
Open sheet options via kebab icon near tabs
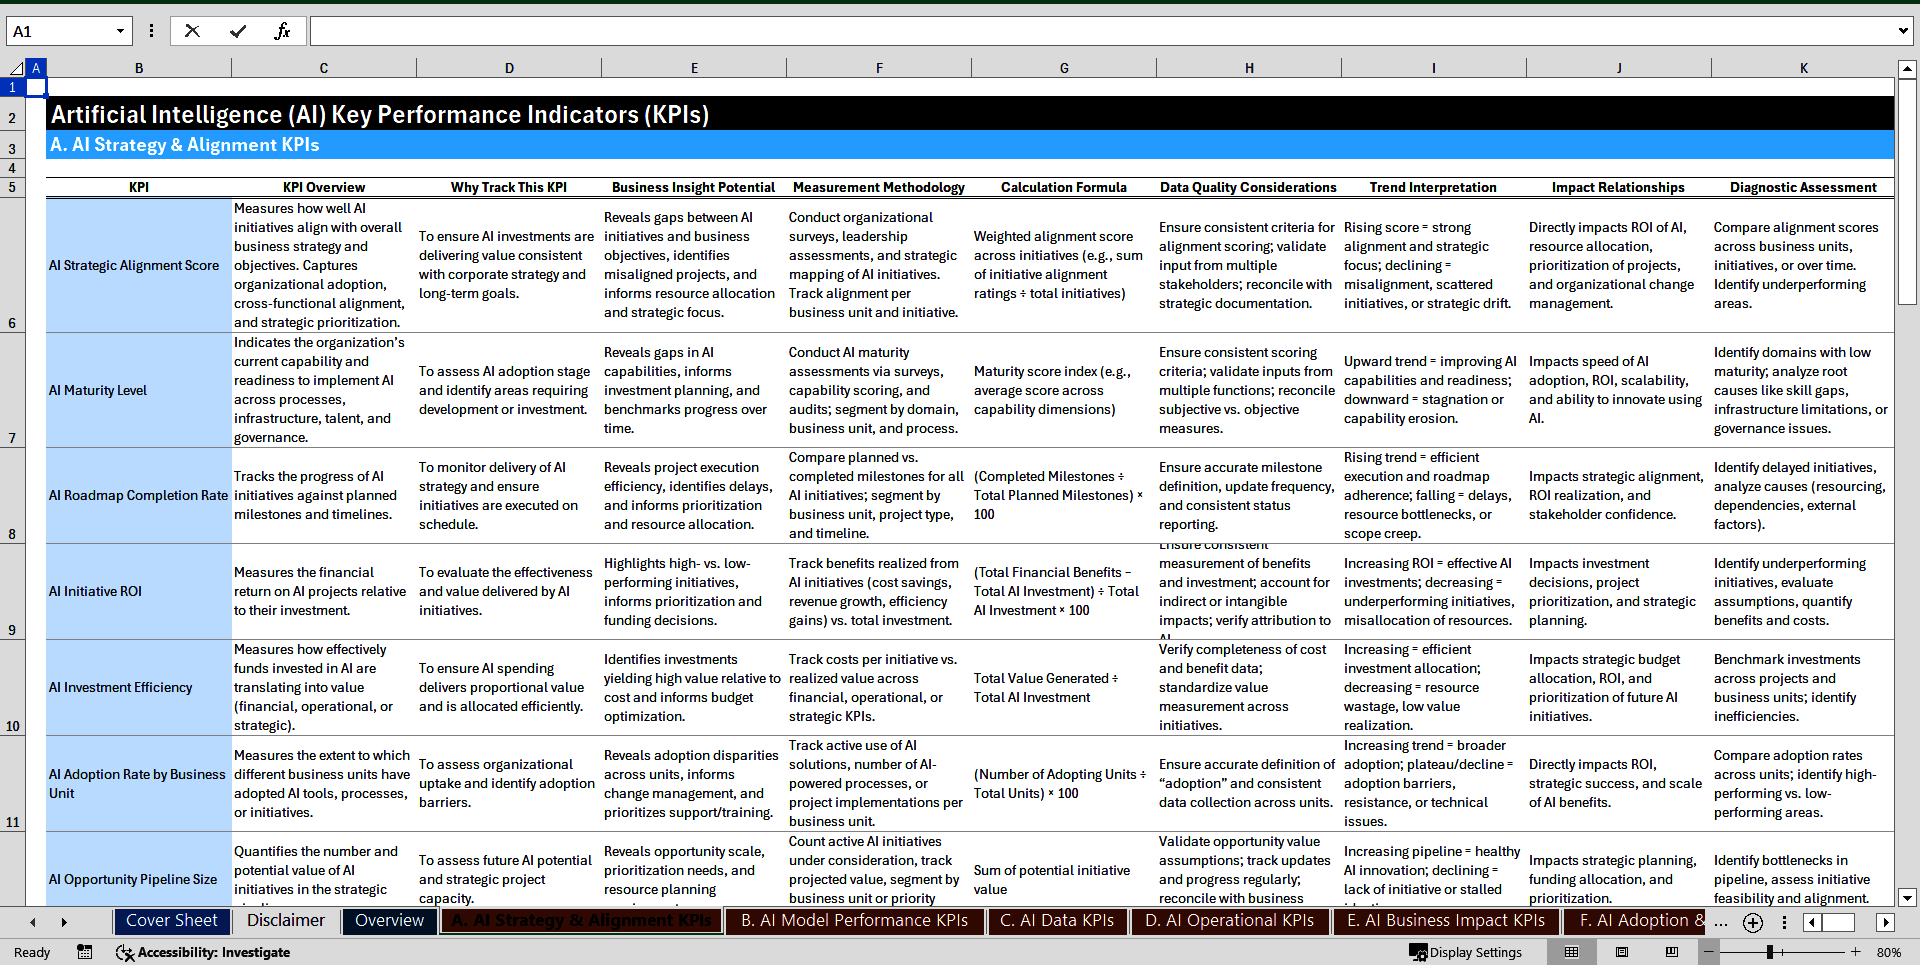click(1784, 922)
